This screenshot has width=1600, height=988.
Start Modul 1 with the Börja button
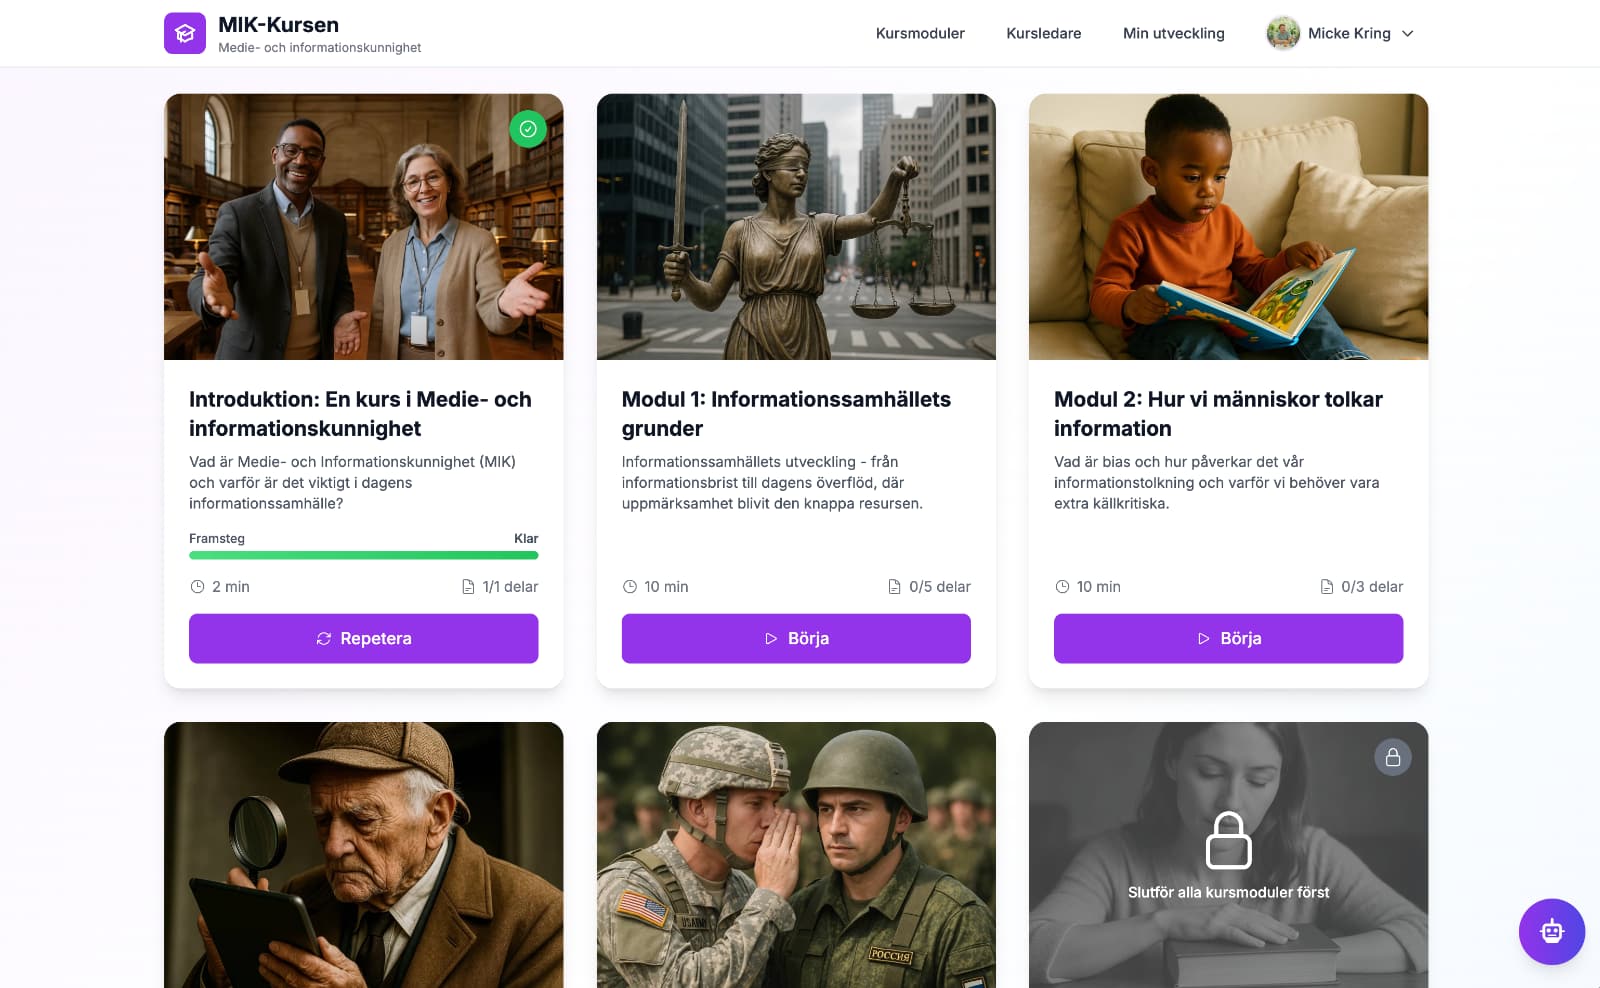click(796, 638)
